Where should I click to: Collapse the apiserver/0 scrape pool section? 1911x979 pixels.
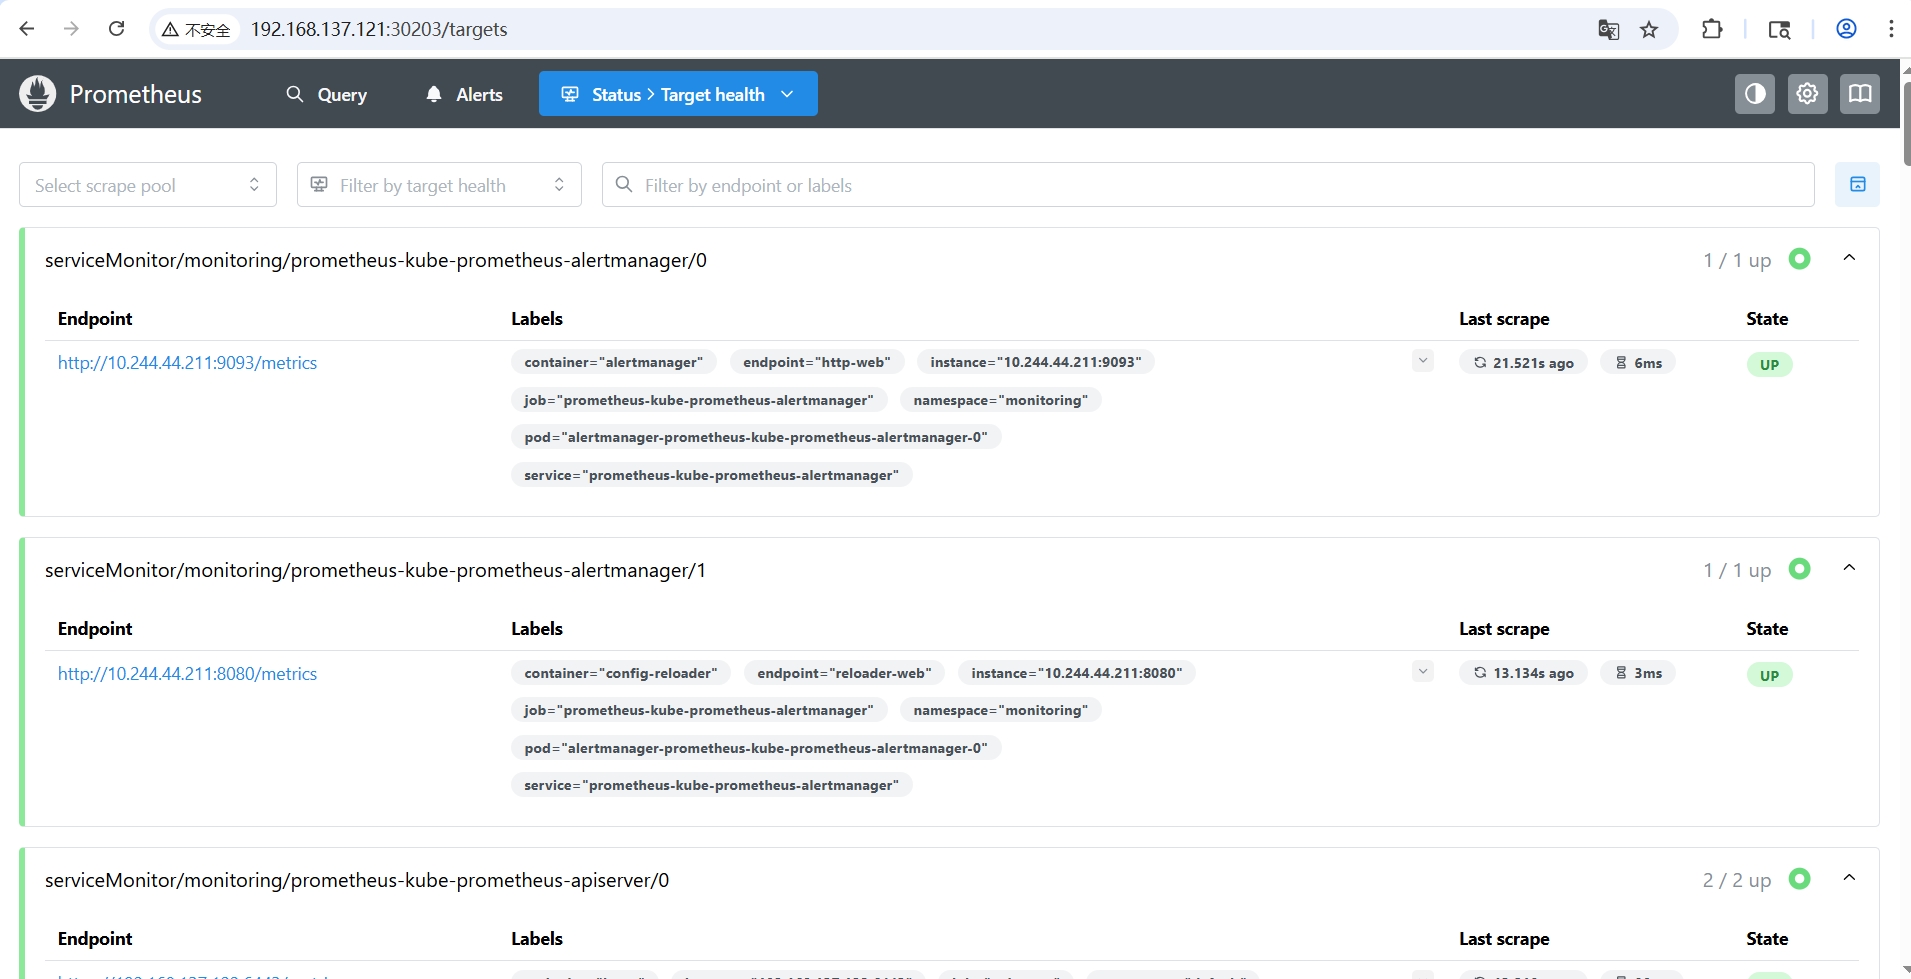pos(1849,879)
